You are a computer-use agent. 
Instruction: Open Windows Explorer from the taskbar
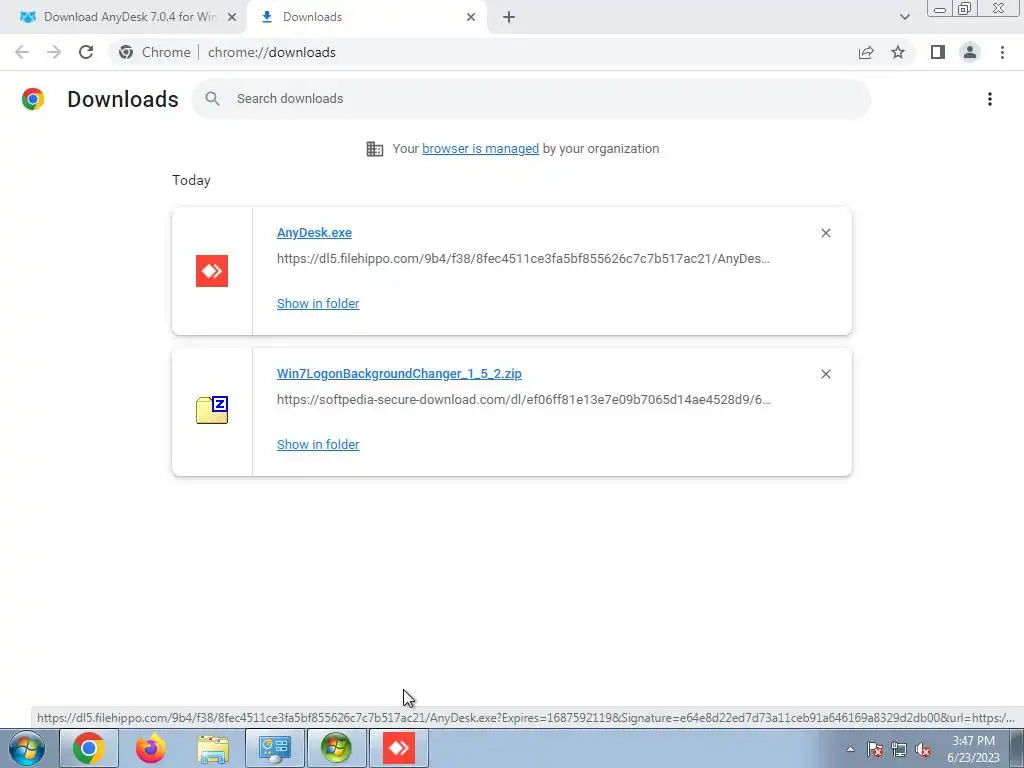pyautogui.click(x=213, y=748)
